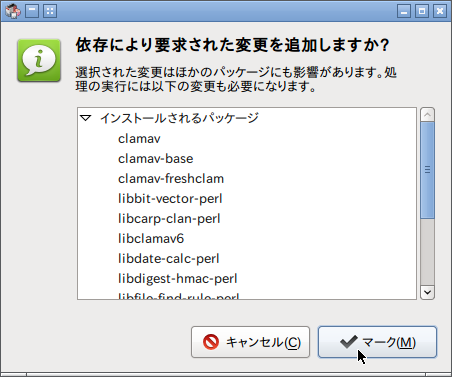The height and width of the screenshot is (377, 452).
Task: Click キャンセル(C) to cancel changes
Action: (x=251, y=342)
